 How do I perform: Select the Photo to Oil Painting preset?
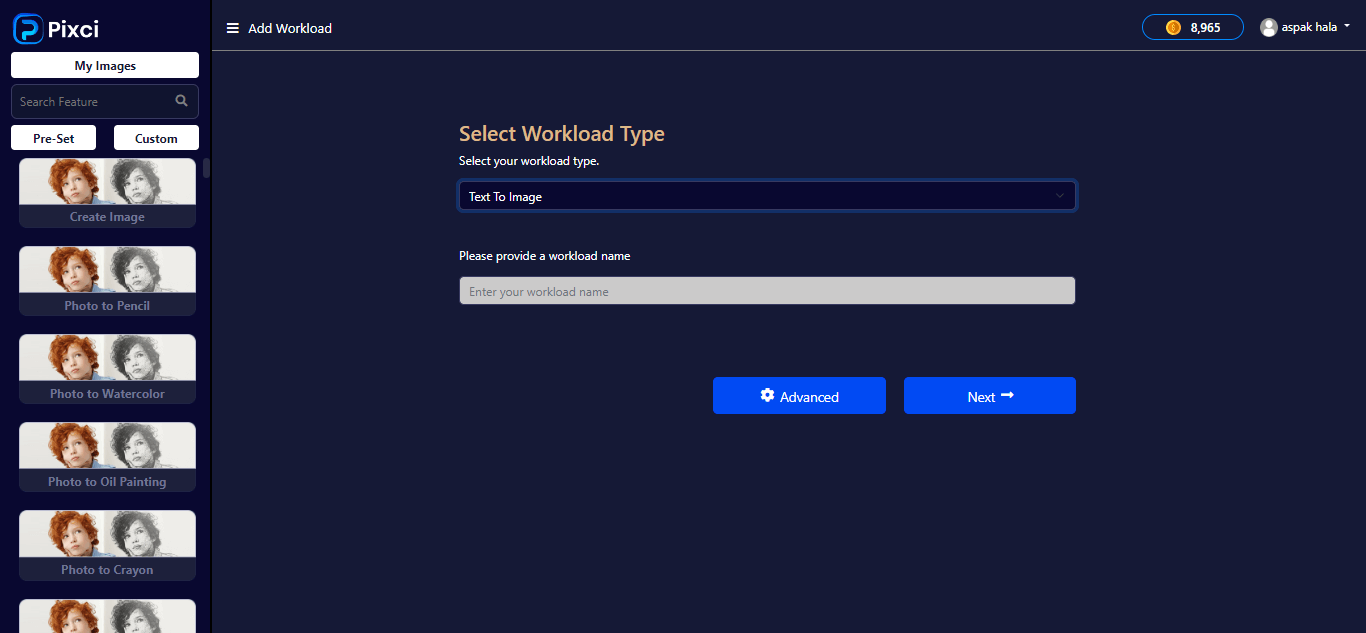click(107, 457)
